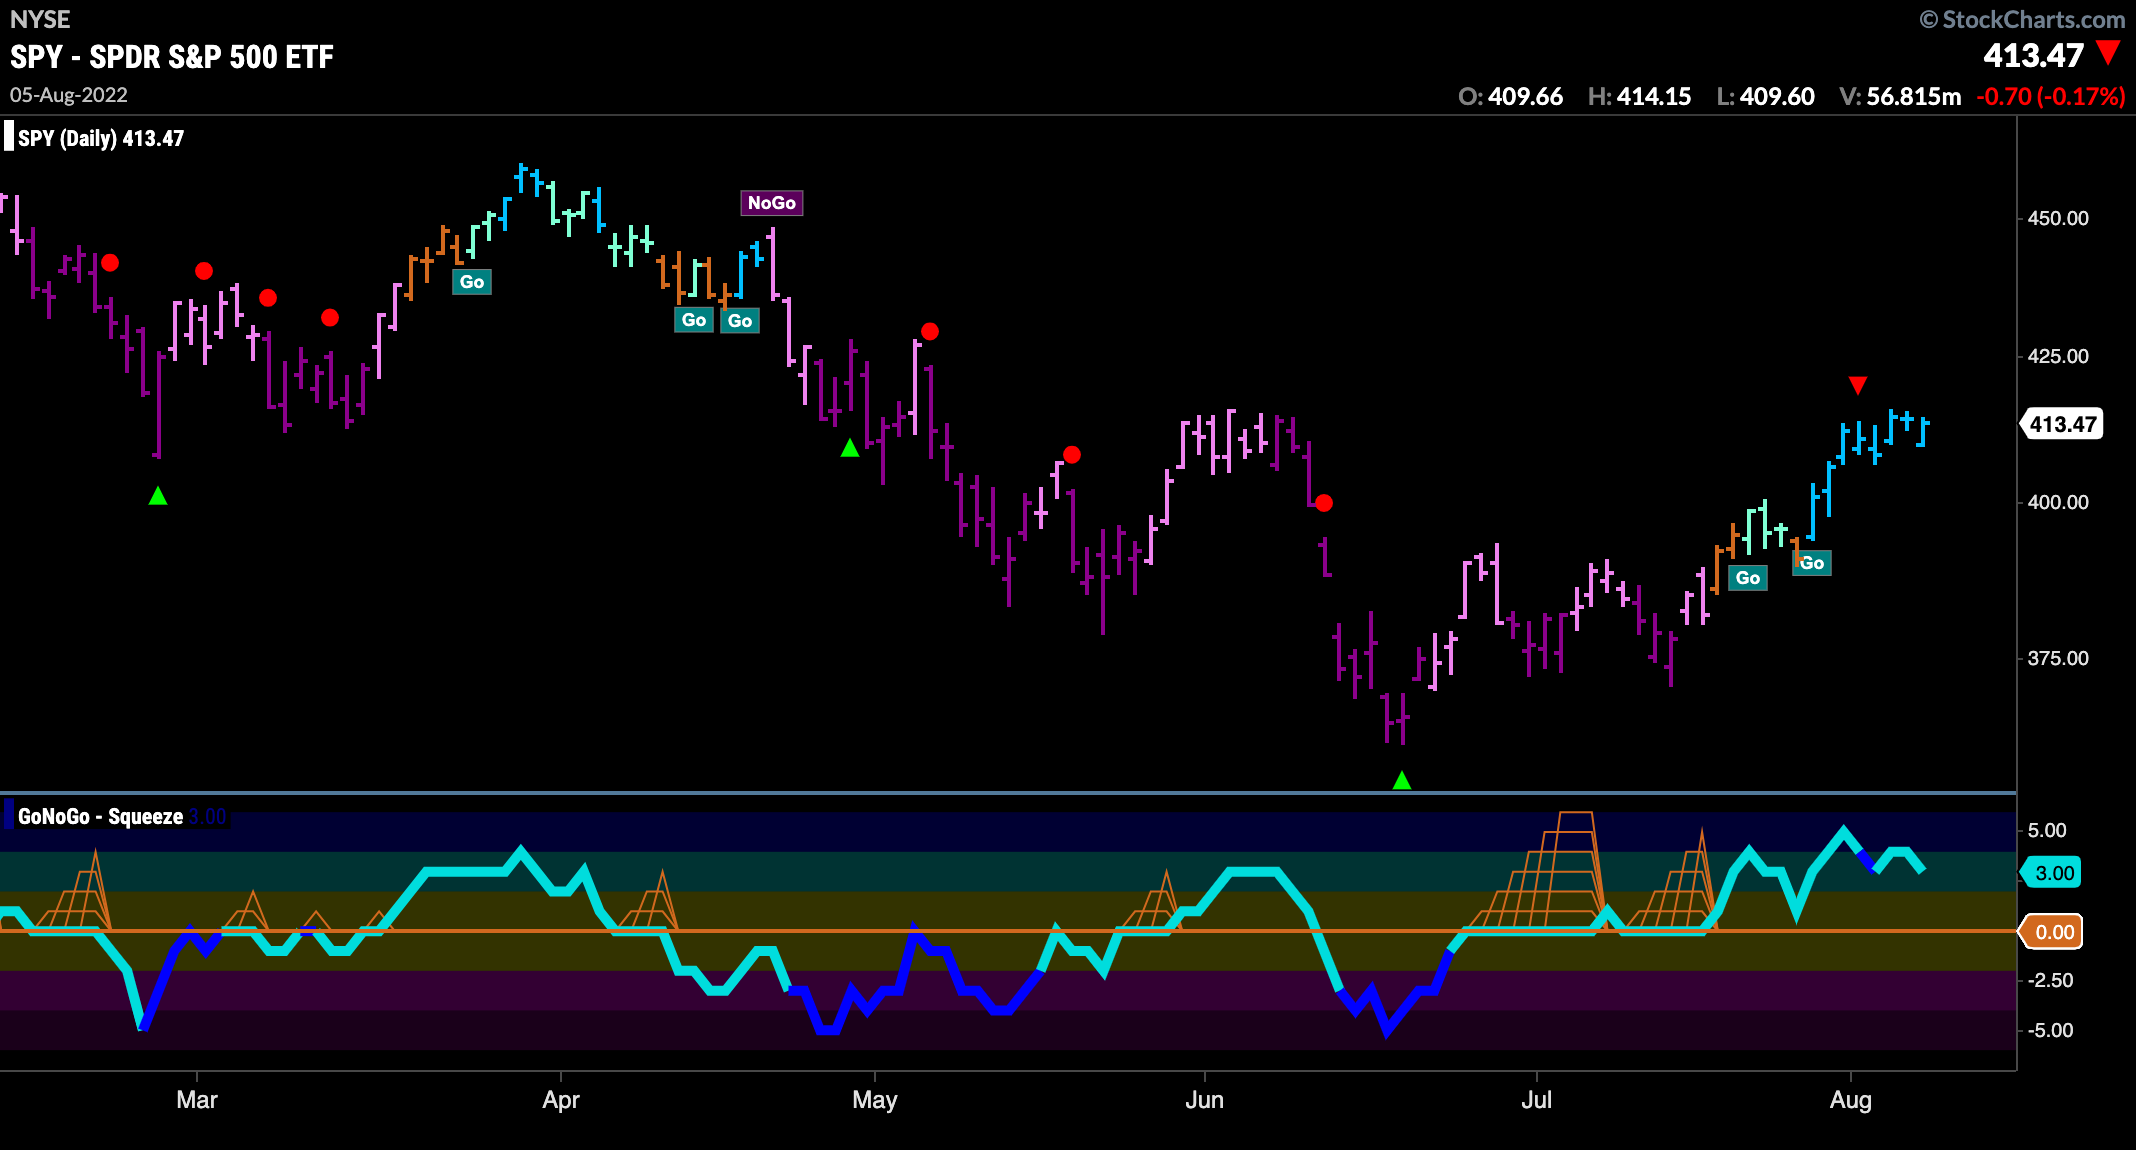Click the NYSE exchange label
2136x1150 pixels.
pos(40,19)
